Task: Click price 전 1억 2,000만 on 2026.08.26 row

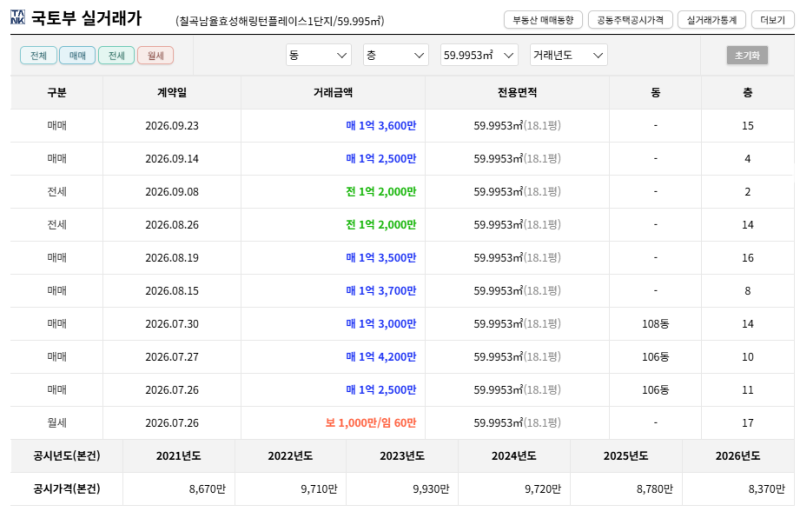Action: [381, 225]
